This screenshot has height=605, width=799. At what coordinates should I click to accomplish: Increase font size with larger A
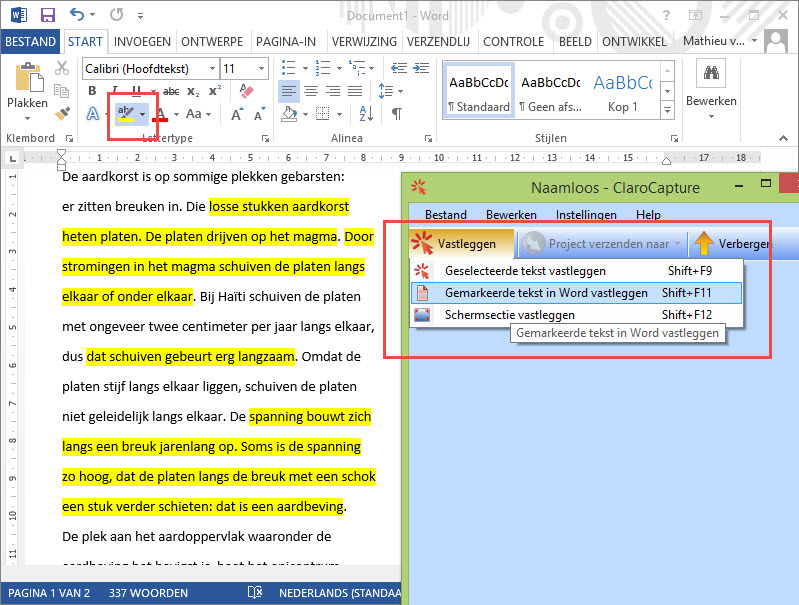pos(237,114)
